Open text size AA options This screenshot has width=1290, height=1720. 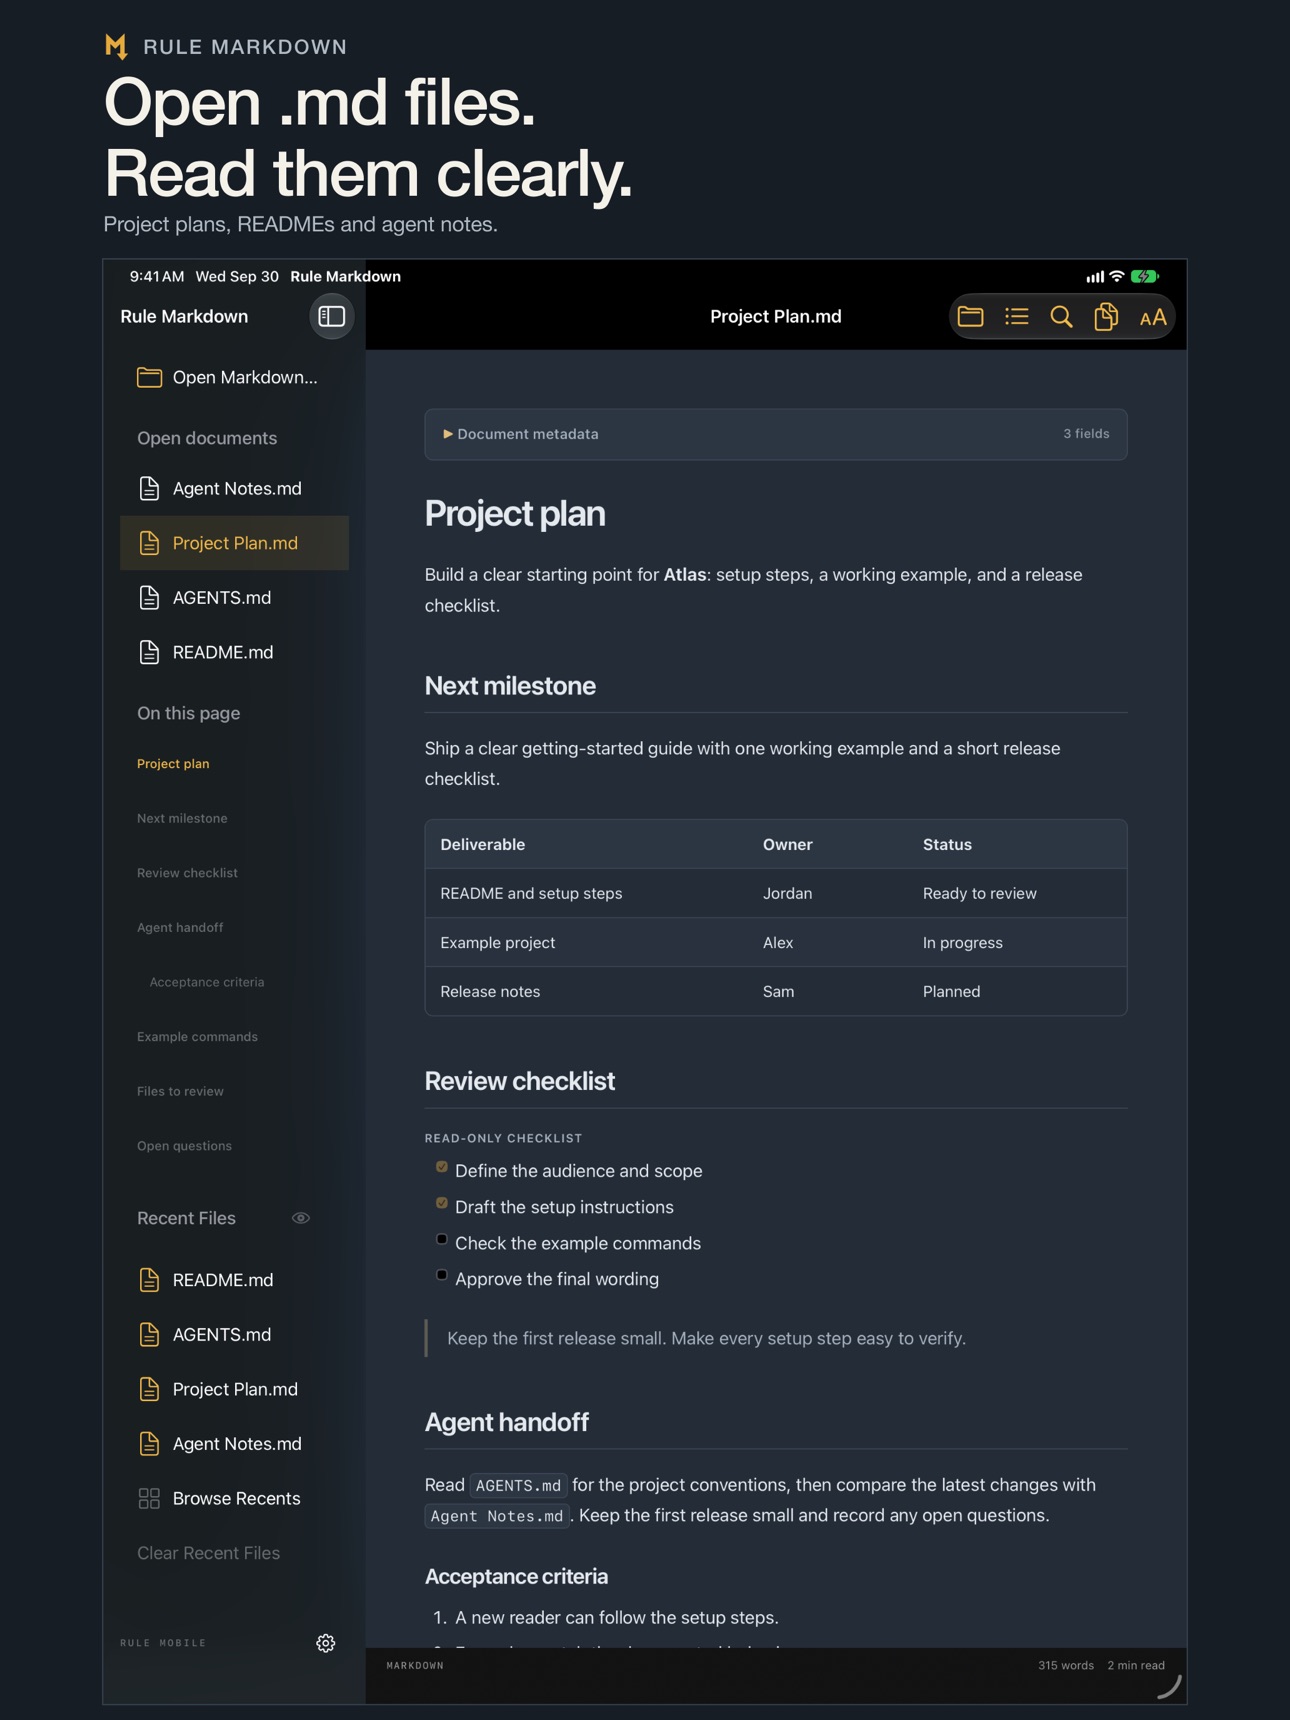[1152, 317]
